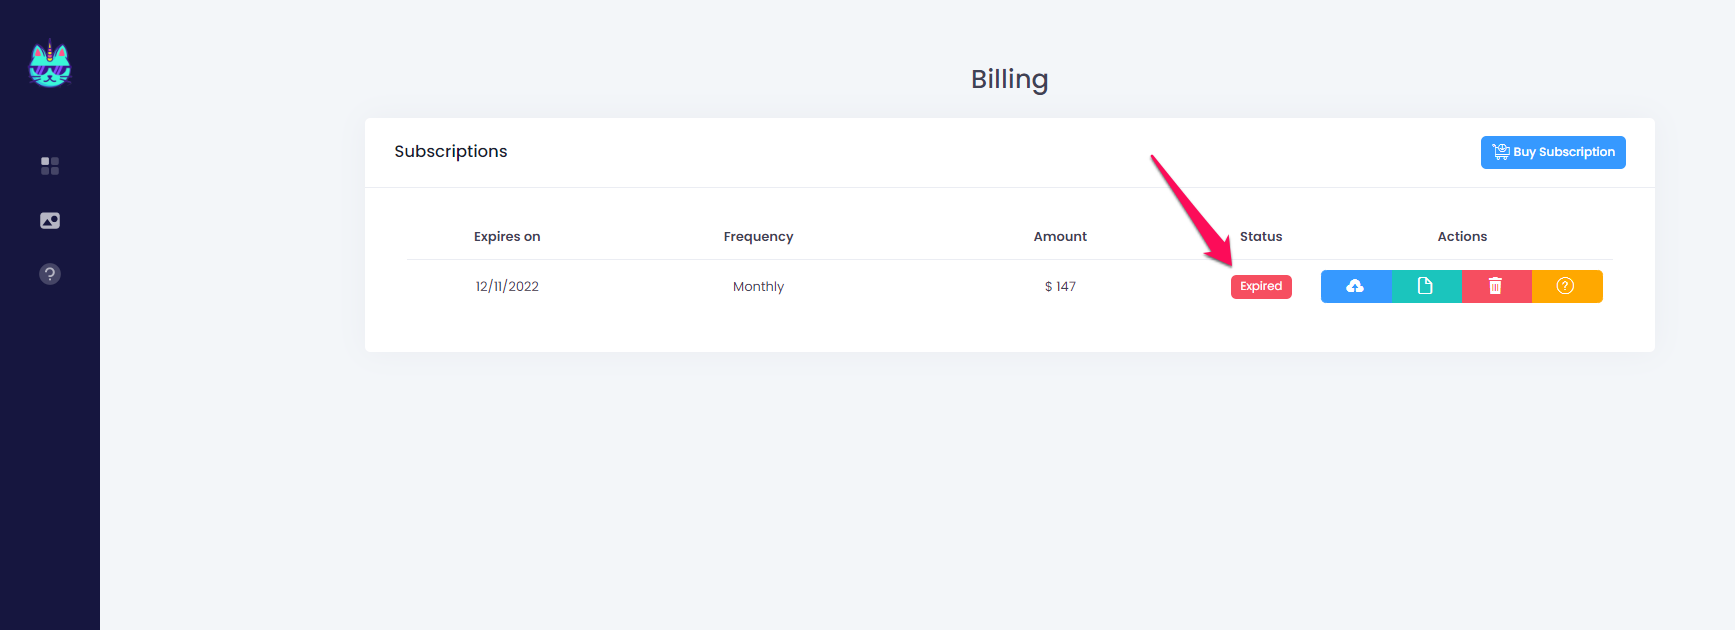This screenshot has width=1735, height=630.
Task: Click the shopping cart icon on Buy Subscription
Action: (1501, 152)
